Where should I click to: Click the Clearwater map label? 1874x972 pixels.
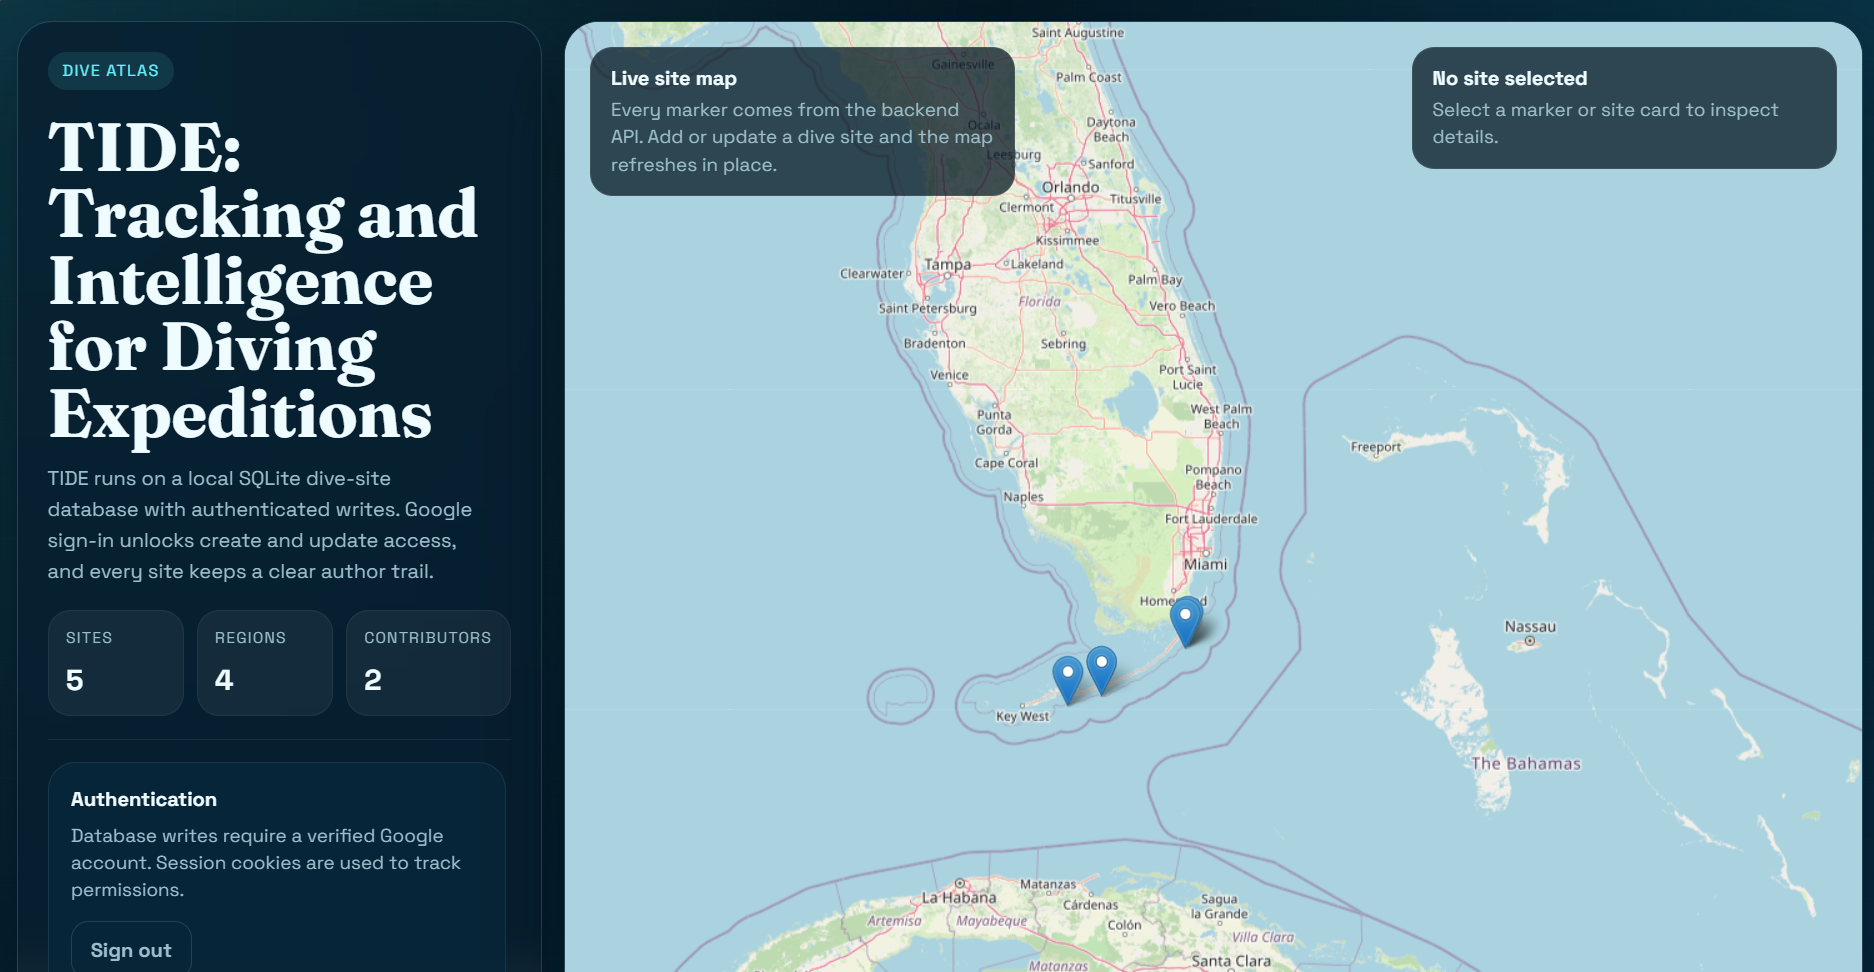point(871,274)
